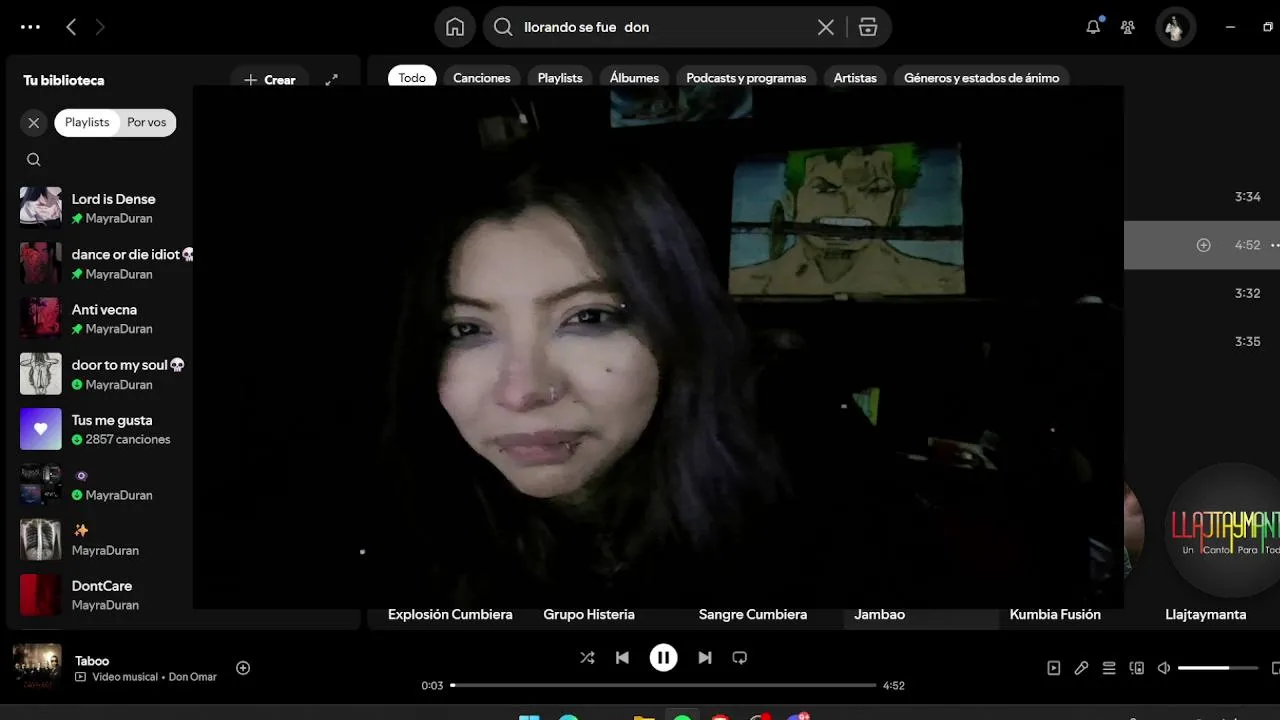The width and height of the screenshot is (1280, 720).
Task: Clear the search field text
Action: pos(826,27)
